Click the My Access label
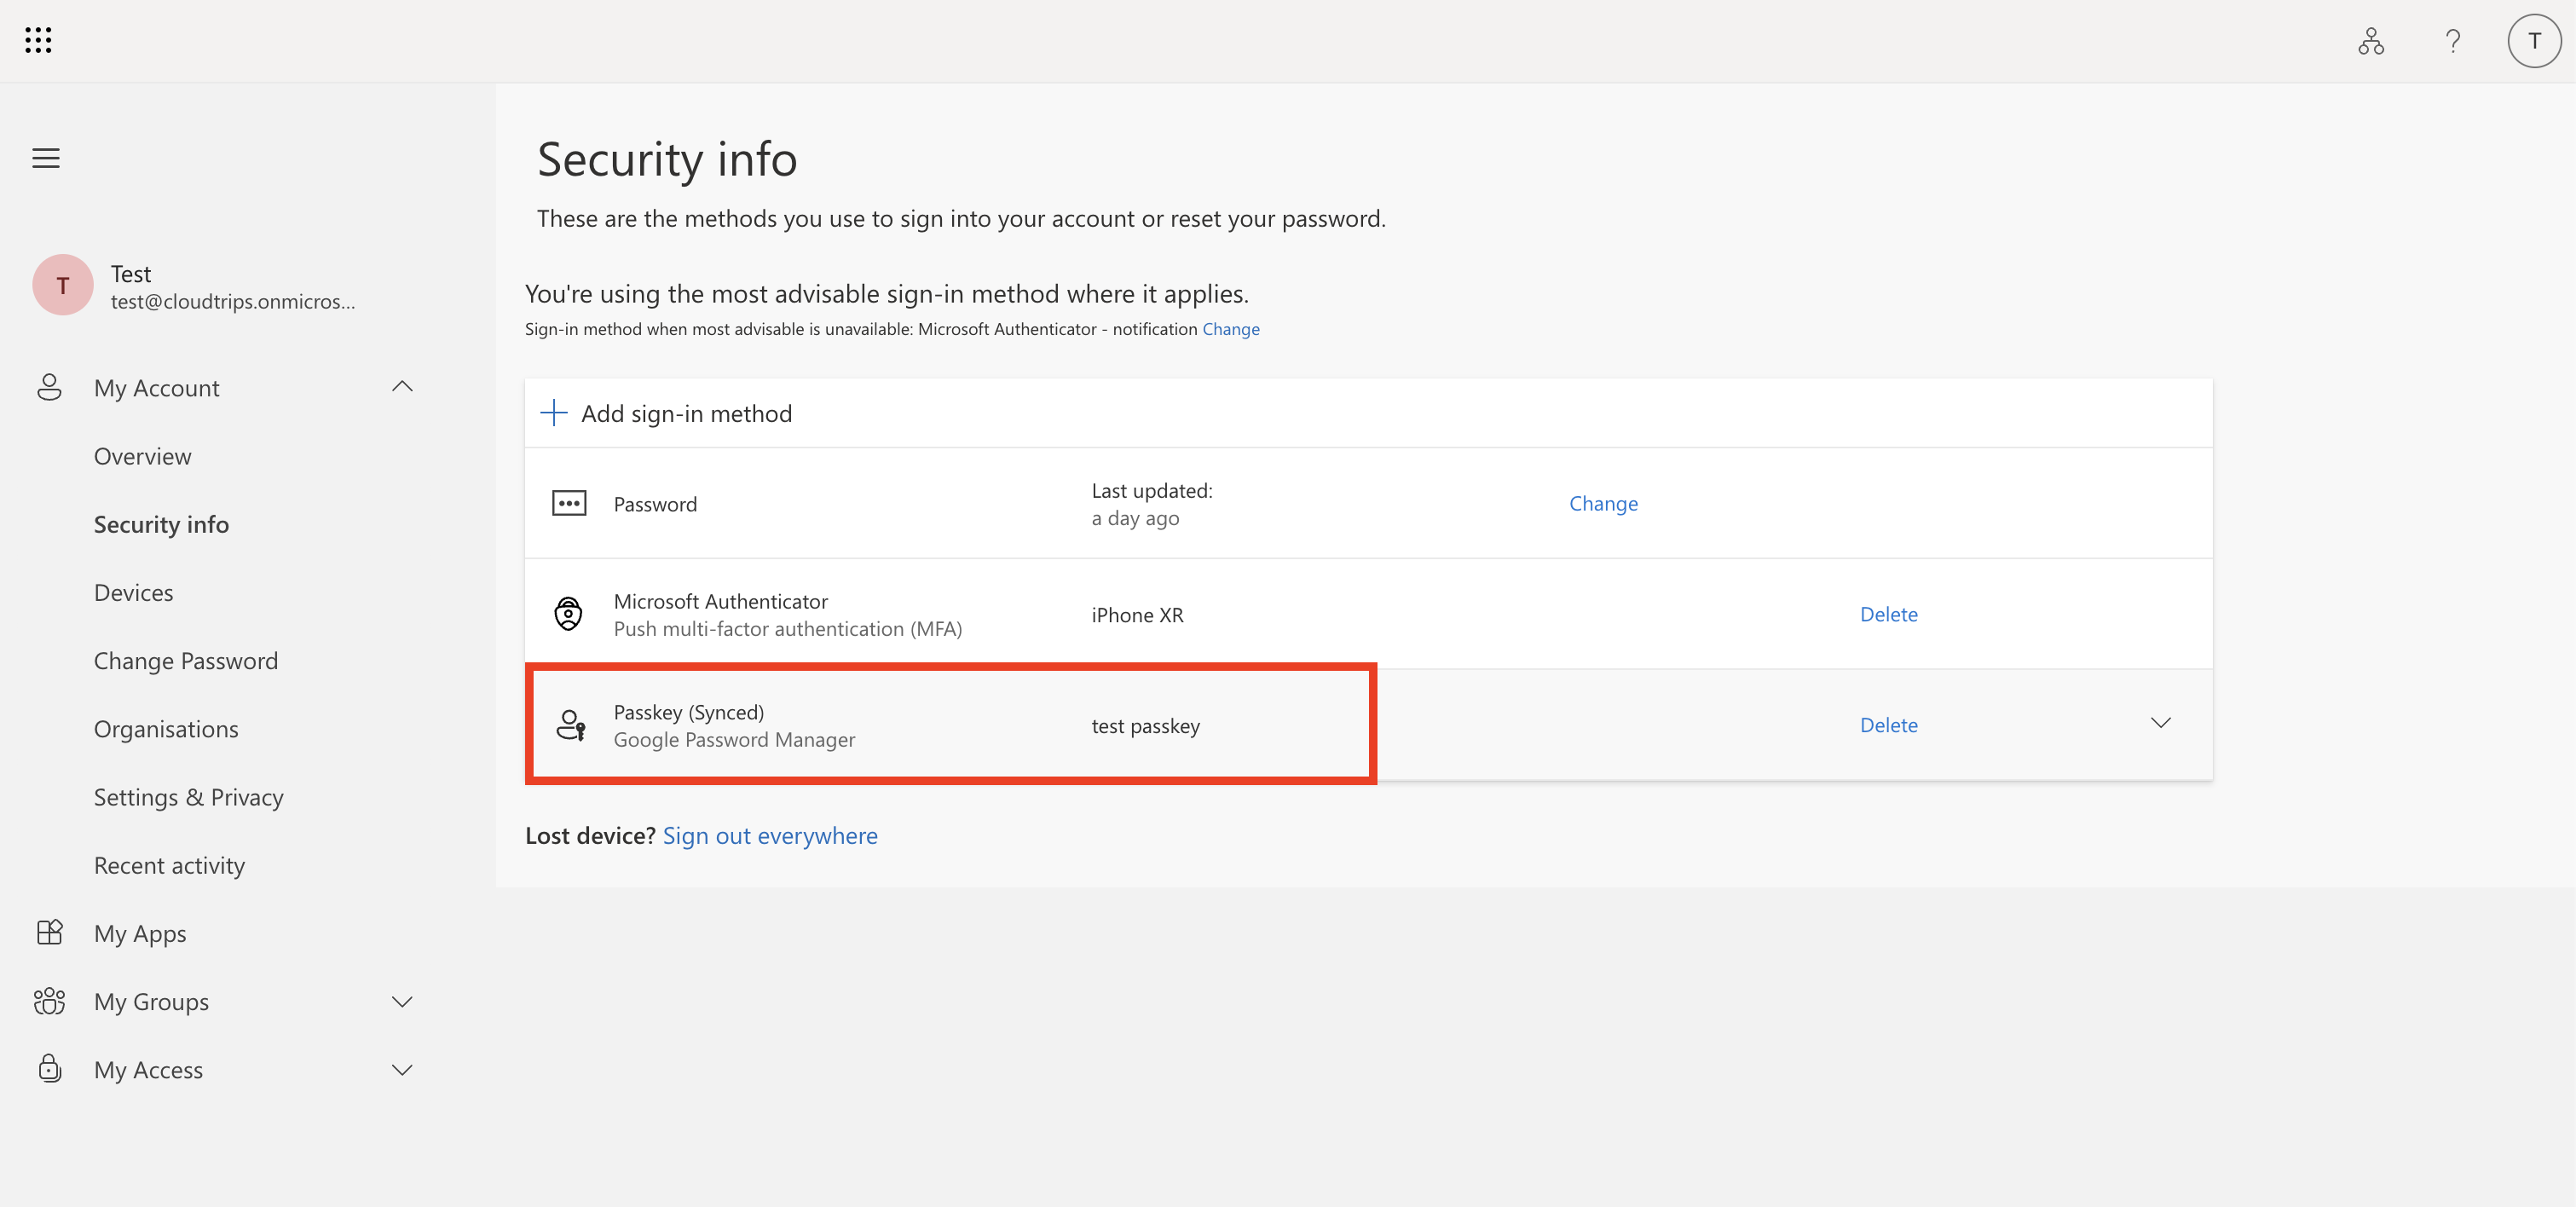The height and width of the screenshot is (1207, 2576). tap(148, 1070)
